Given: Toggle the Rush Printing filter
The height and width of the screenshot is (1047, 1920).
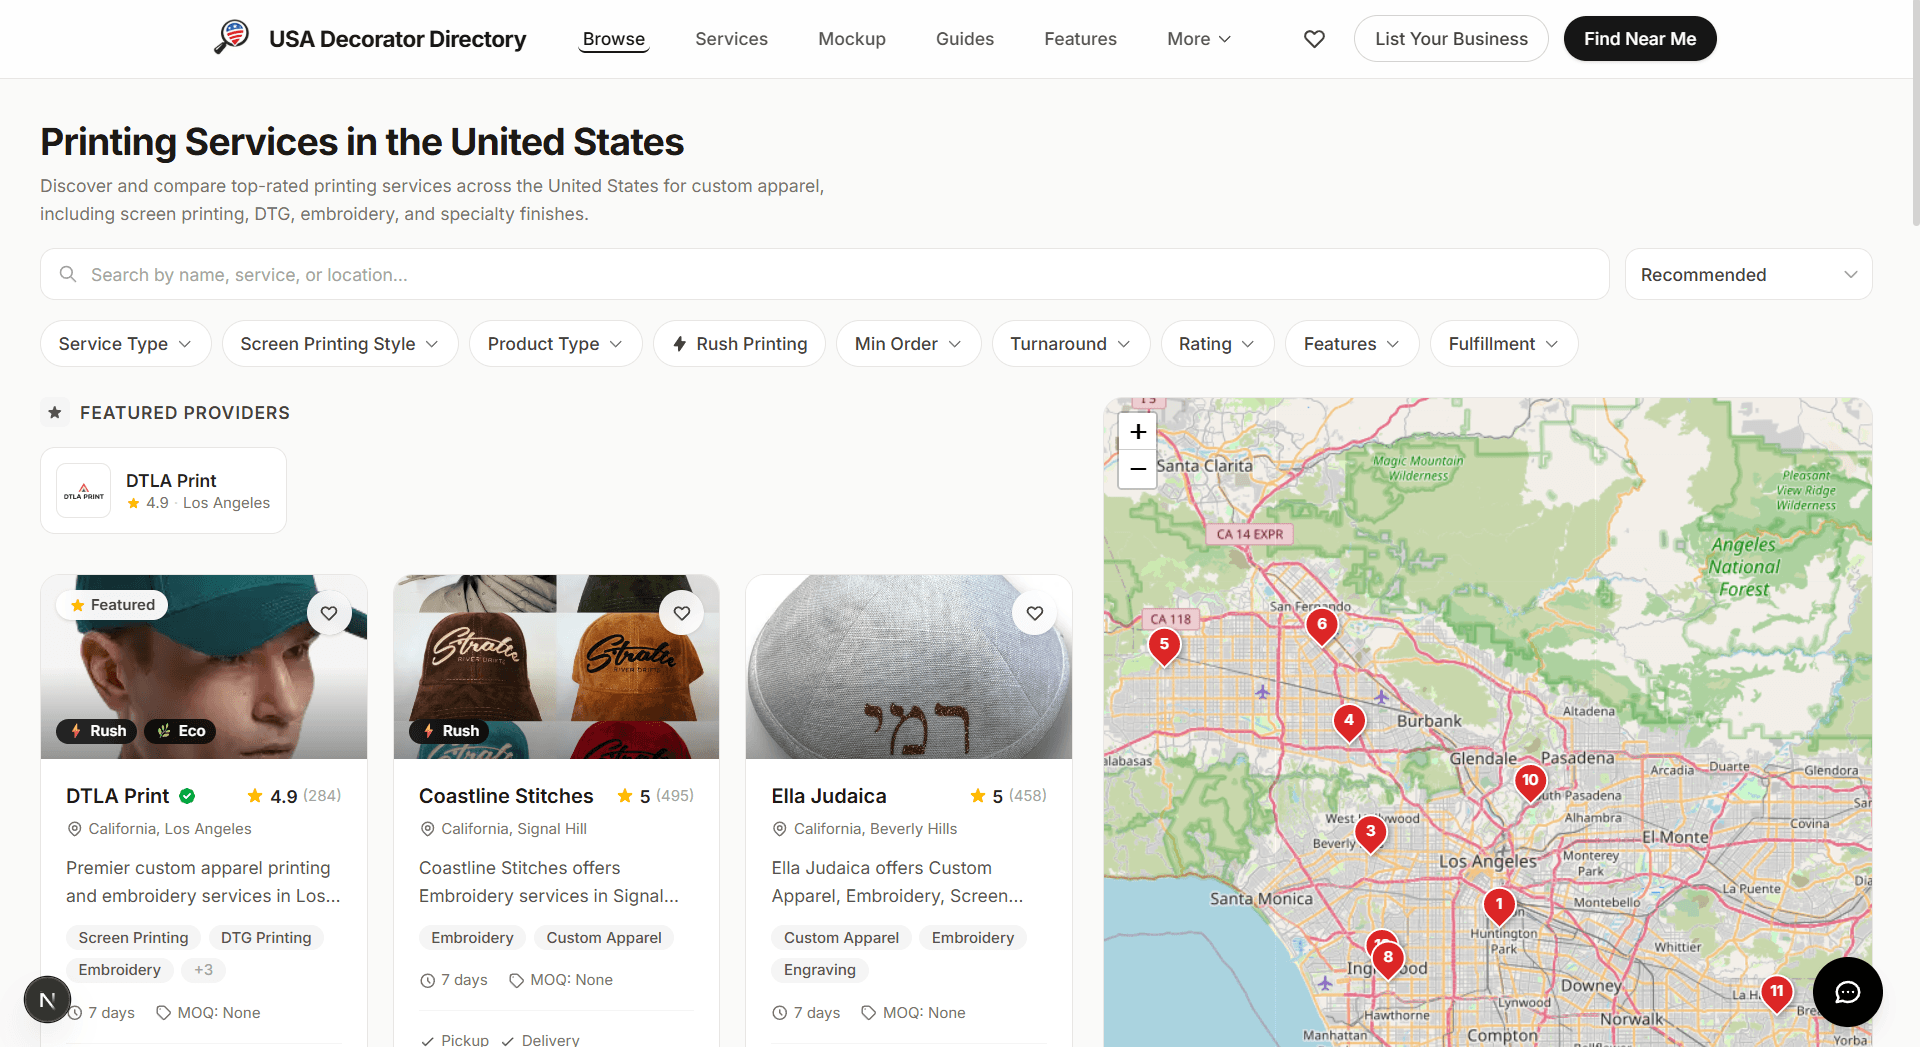Looking at the screenshot, I should [x=739, y=344].
